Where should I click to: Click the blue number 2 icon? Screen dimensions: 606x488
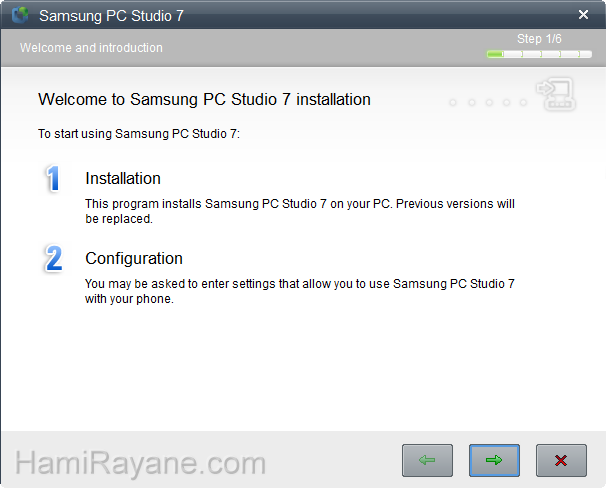tap(53, 258)
